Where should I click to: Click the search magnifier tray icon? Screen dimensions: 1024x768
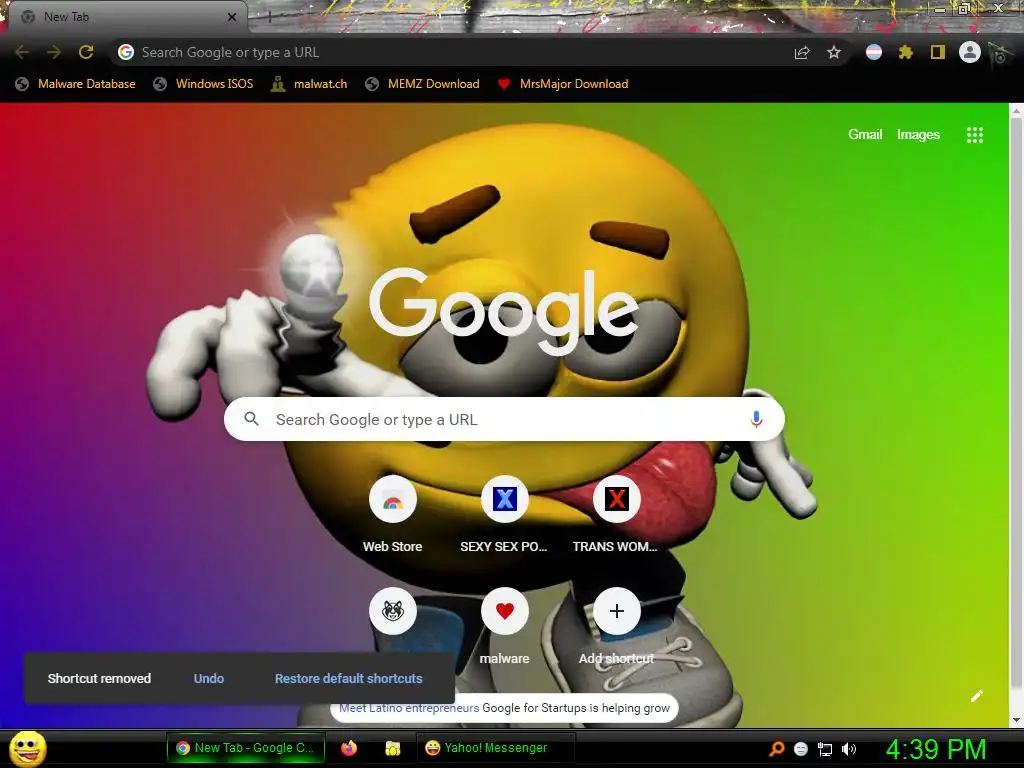[776, 749]
